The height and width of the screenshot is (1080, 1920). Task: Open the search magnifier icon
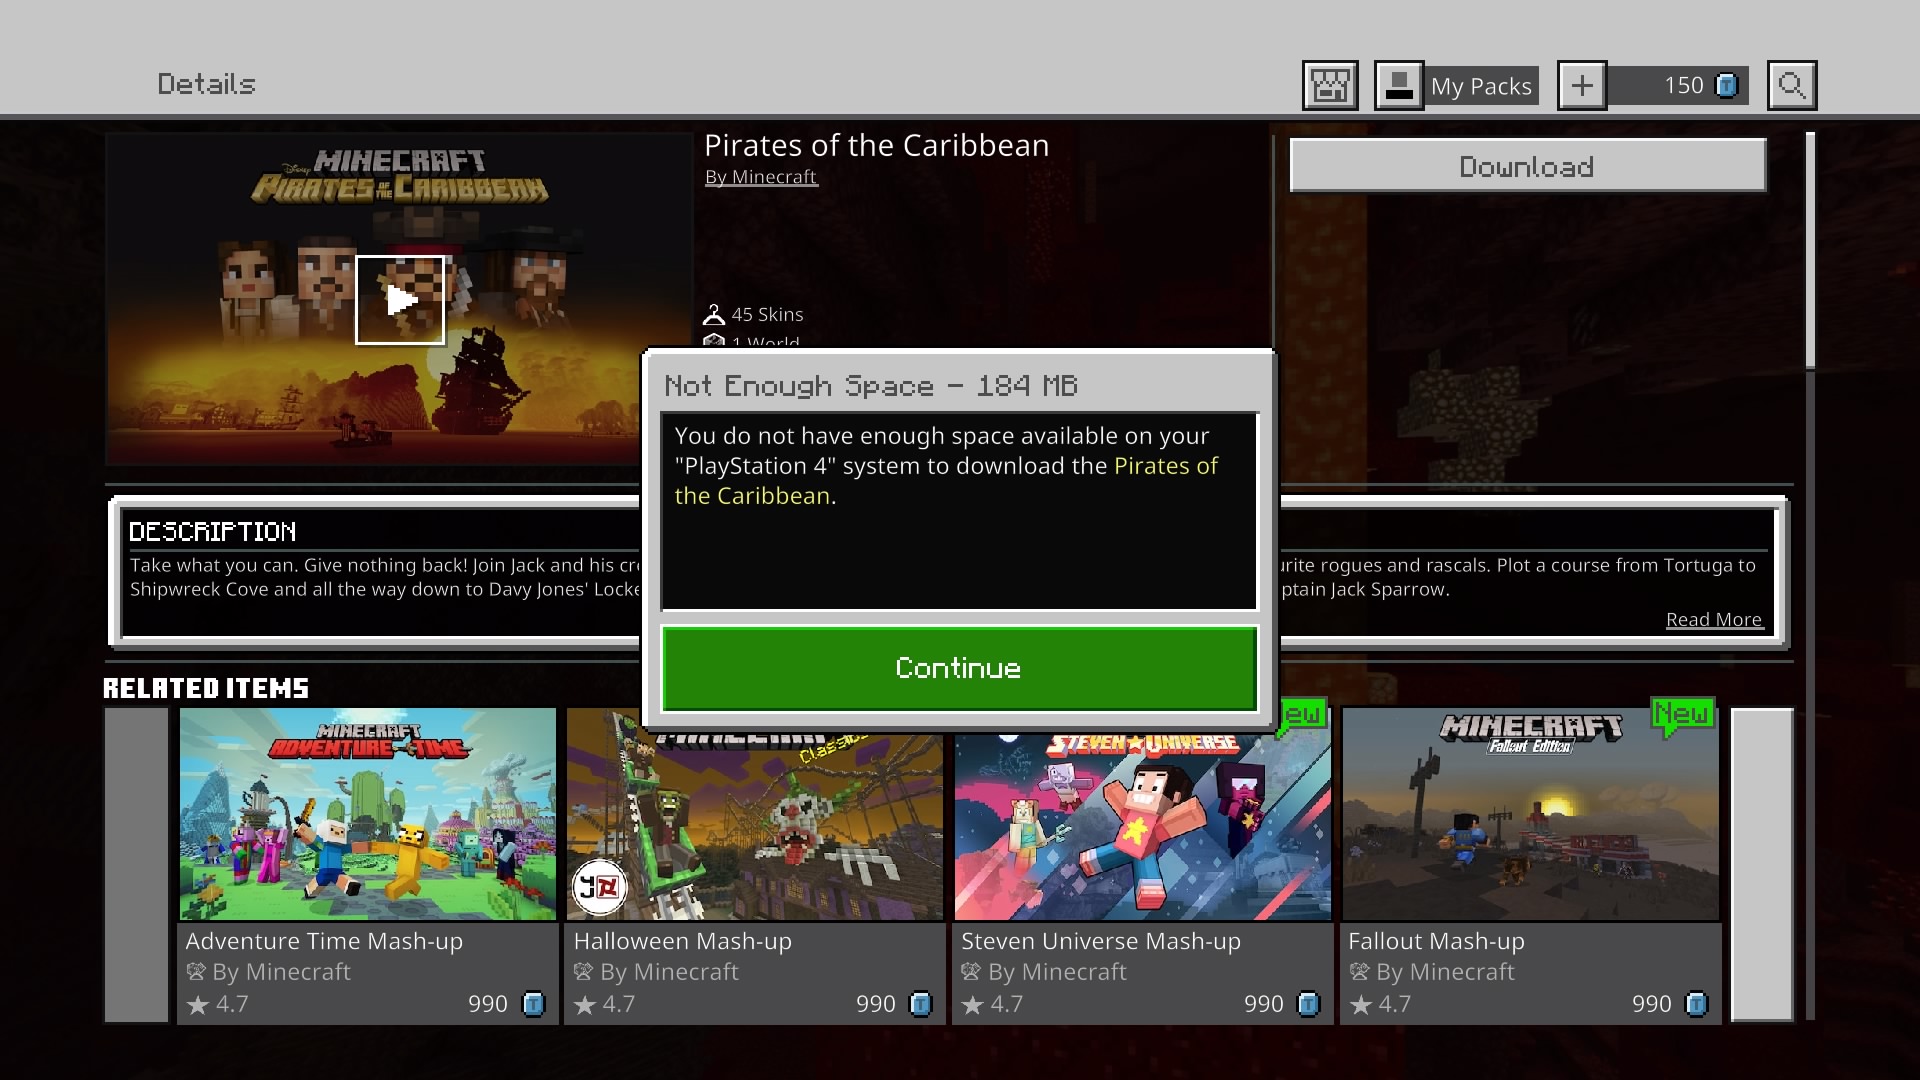click(1792, 85)
